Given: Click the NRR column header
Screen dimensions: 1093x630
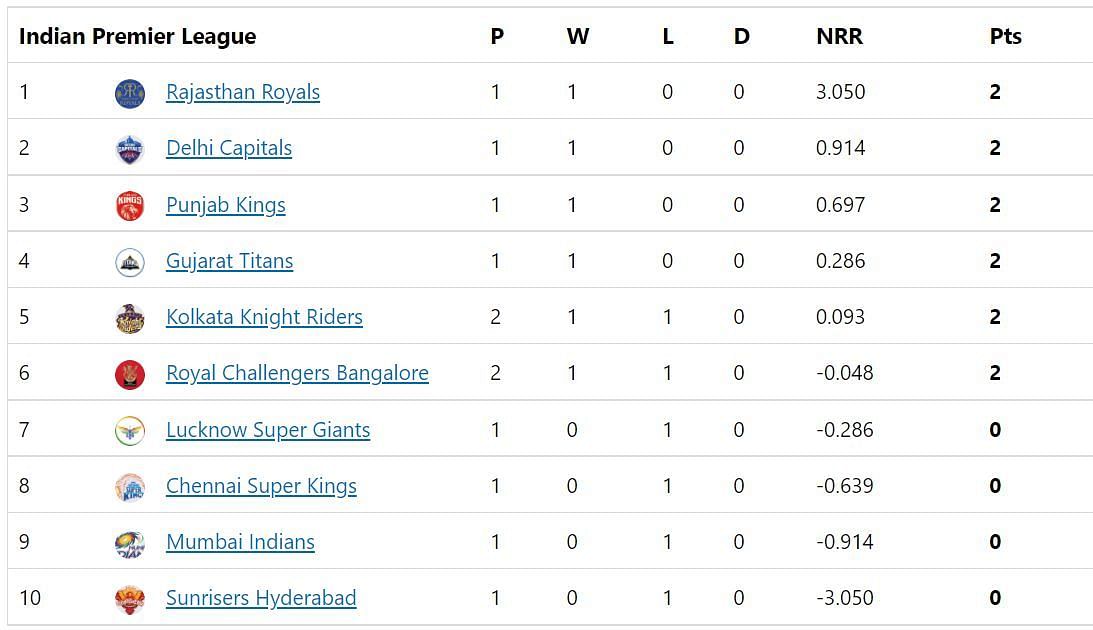Looking at the screenshot, I should 839,36.
